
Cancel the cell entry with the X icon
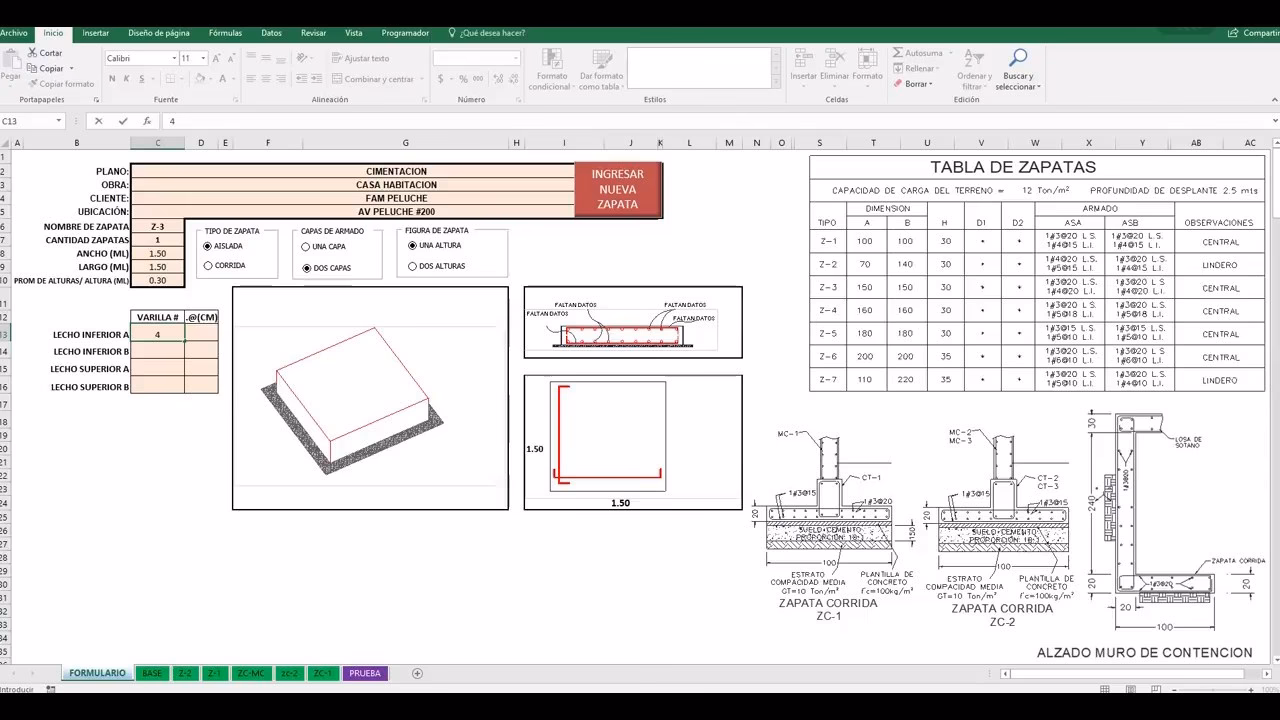click(x=98, y=121)
